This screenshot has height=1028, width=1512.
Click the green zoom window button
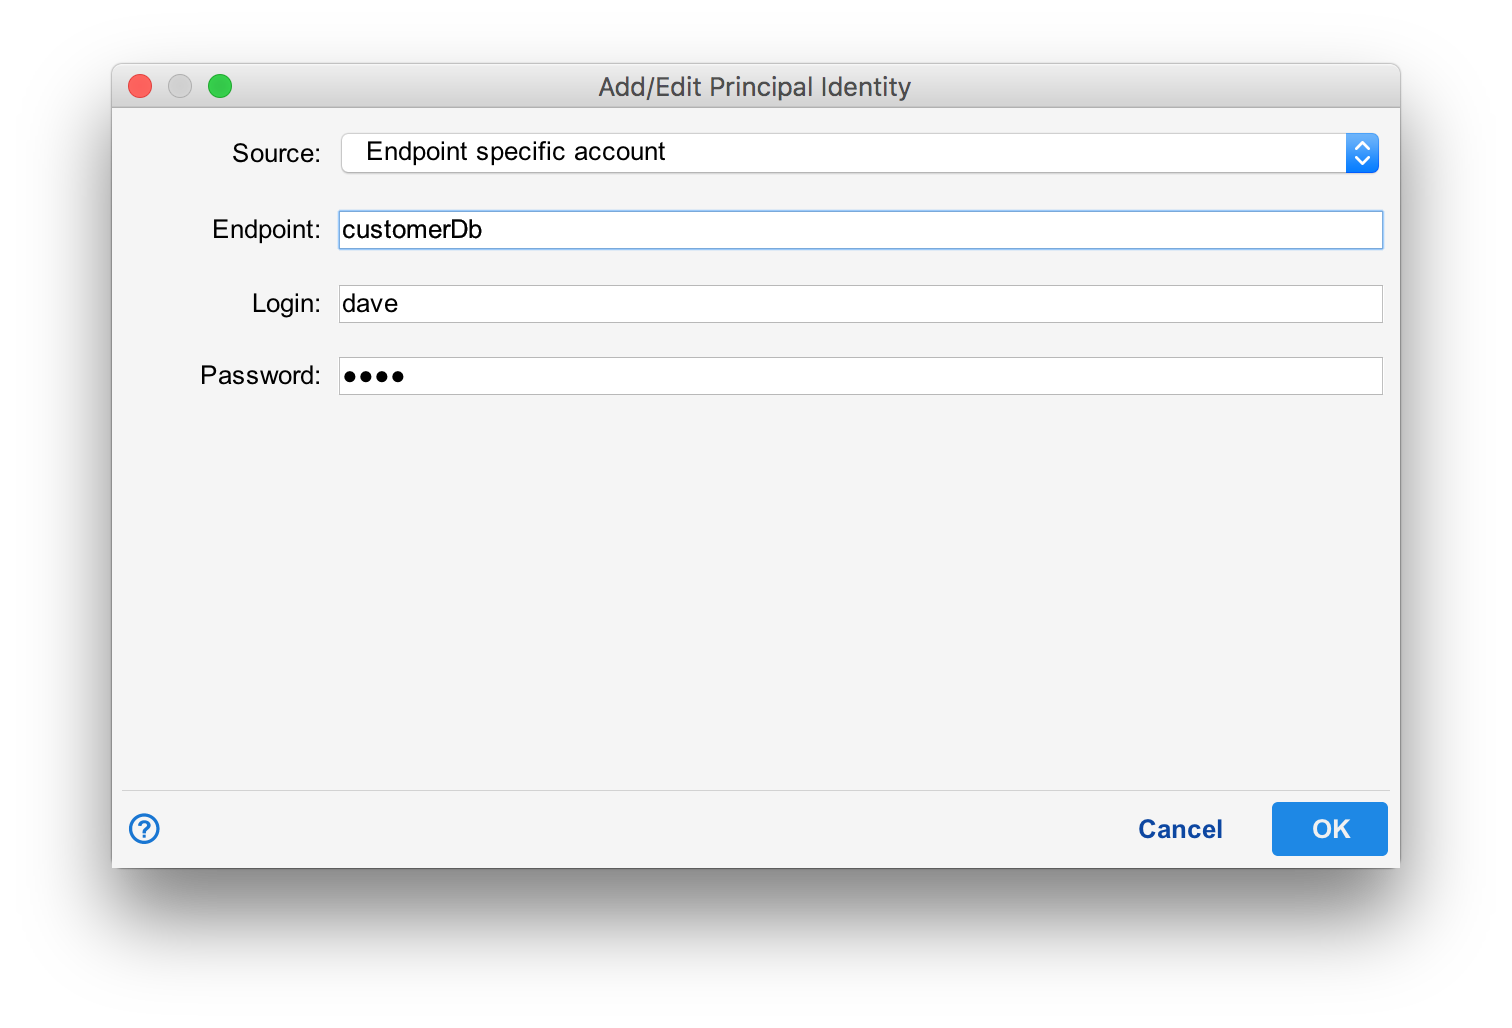(x=220, y=86)
